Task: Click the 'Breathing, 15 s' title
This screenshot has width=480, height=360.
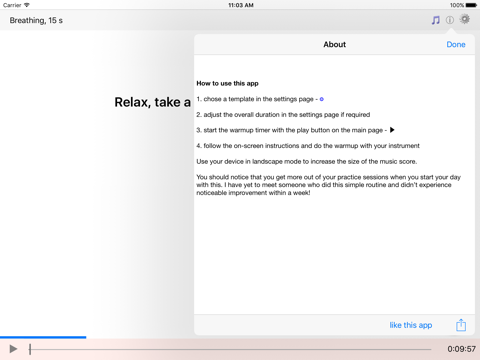Action: coord(36,20)
